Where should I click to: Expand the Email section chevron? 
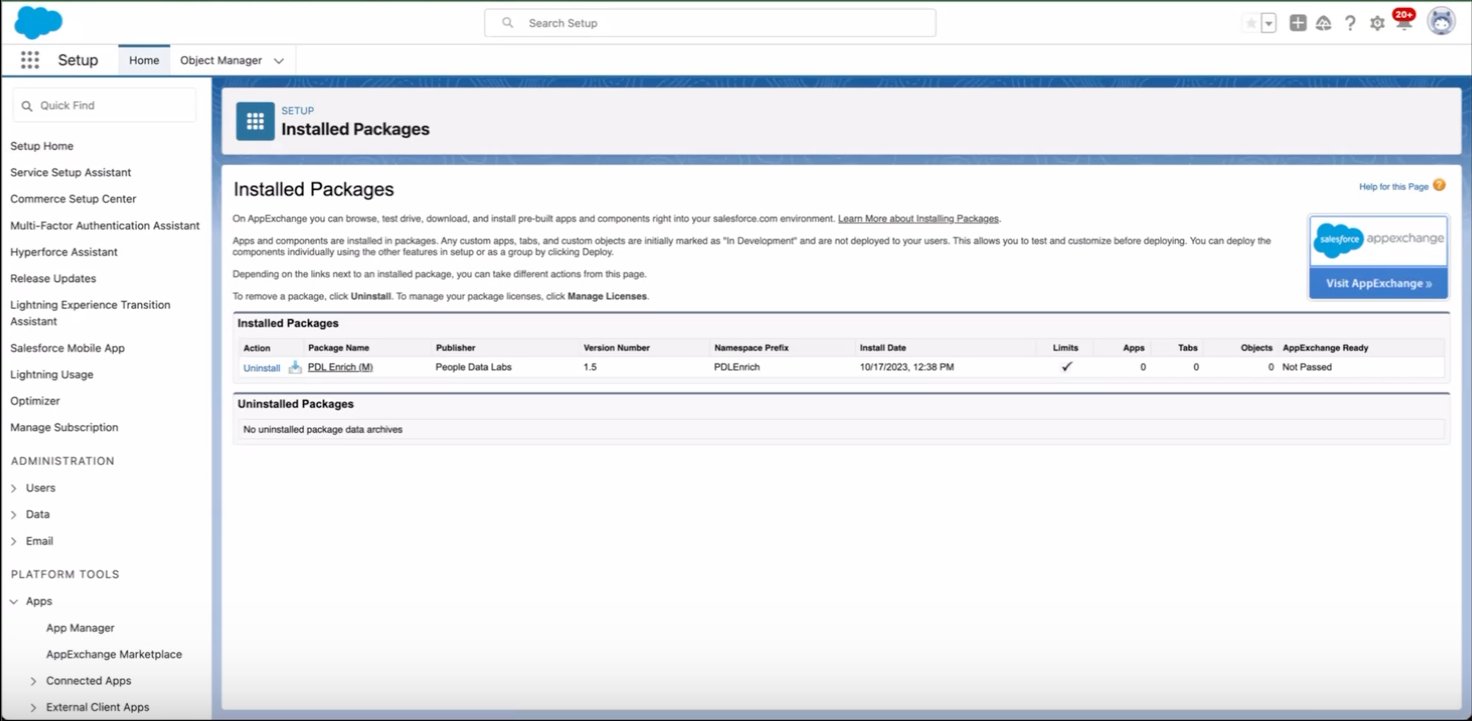pos(14,541)
